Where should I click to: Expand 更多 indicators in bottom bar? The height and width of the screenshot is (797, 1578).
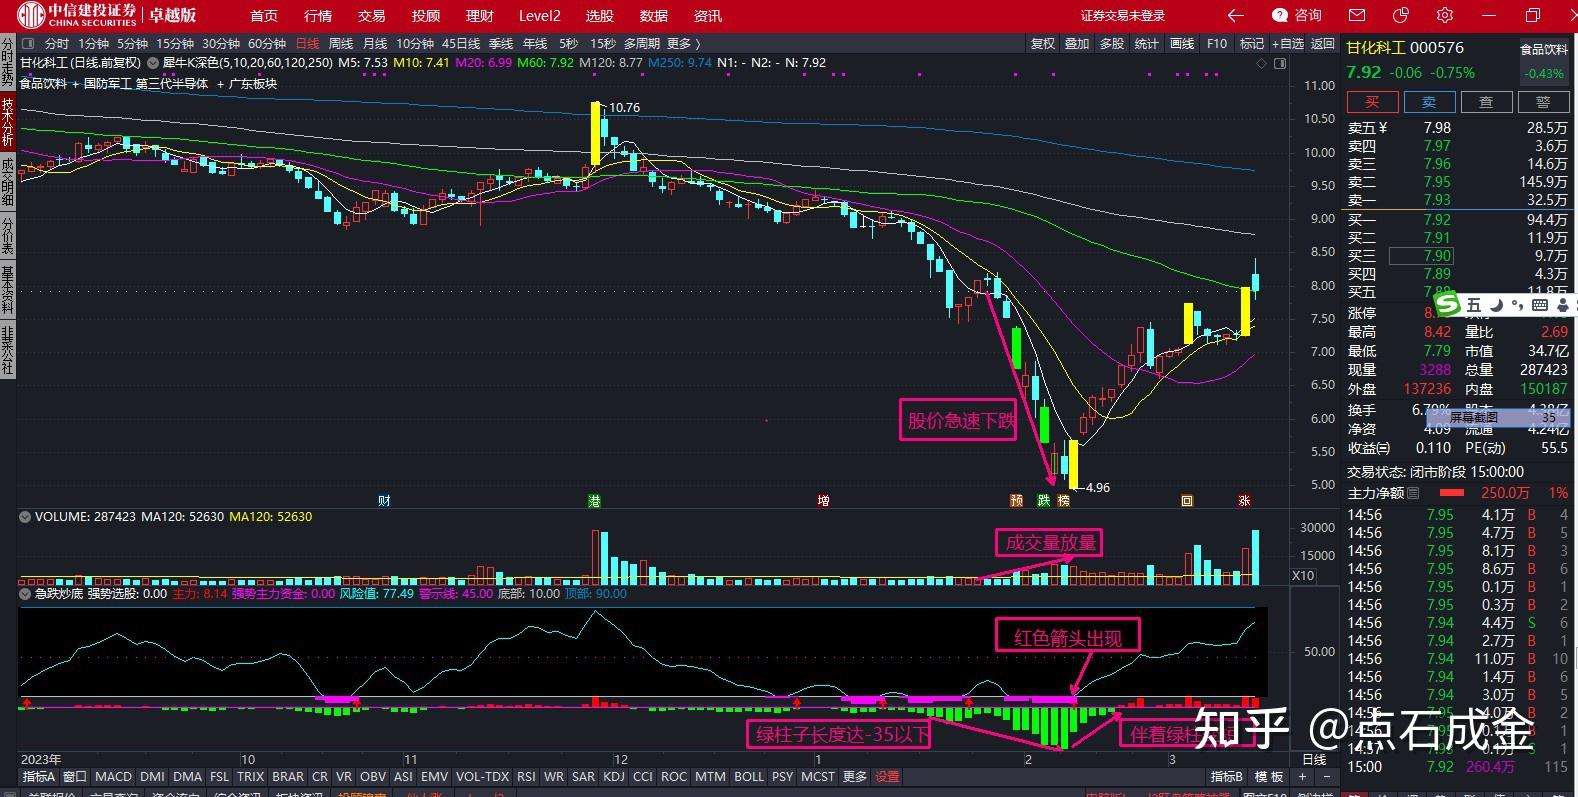pyautogui.click(x=855, y=777)
